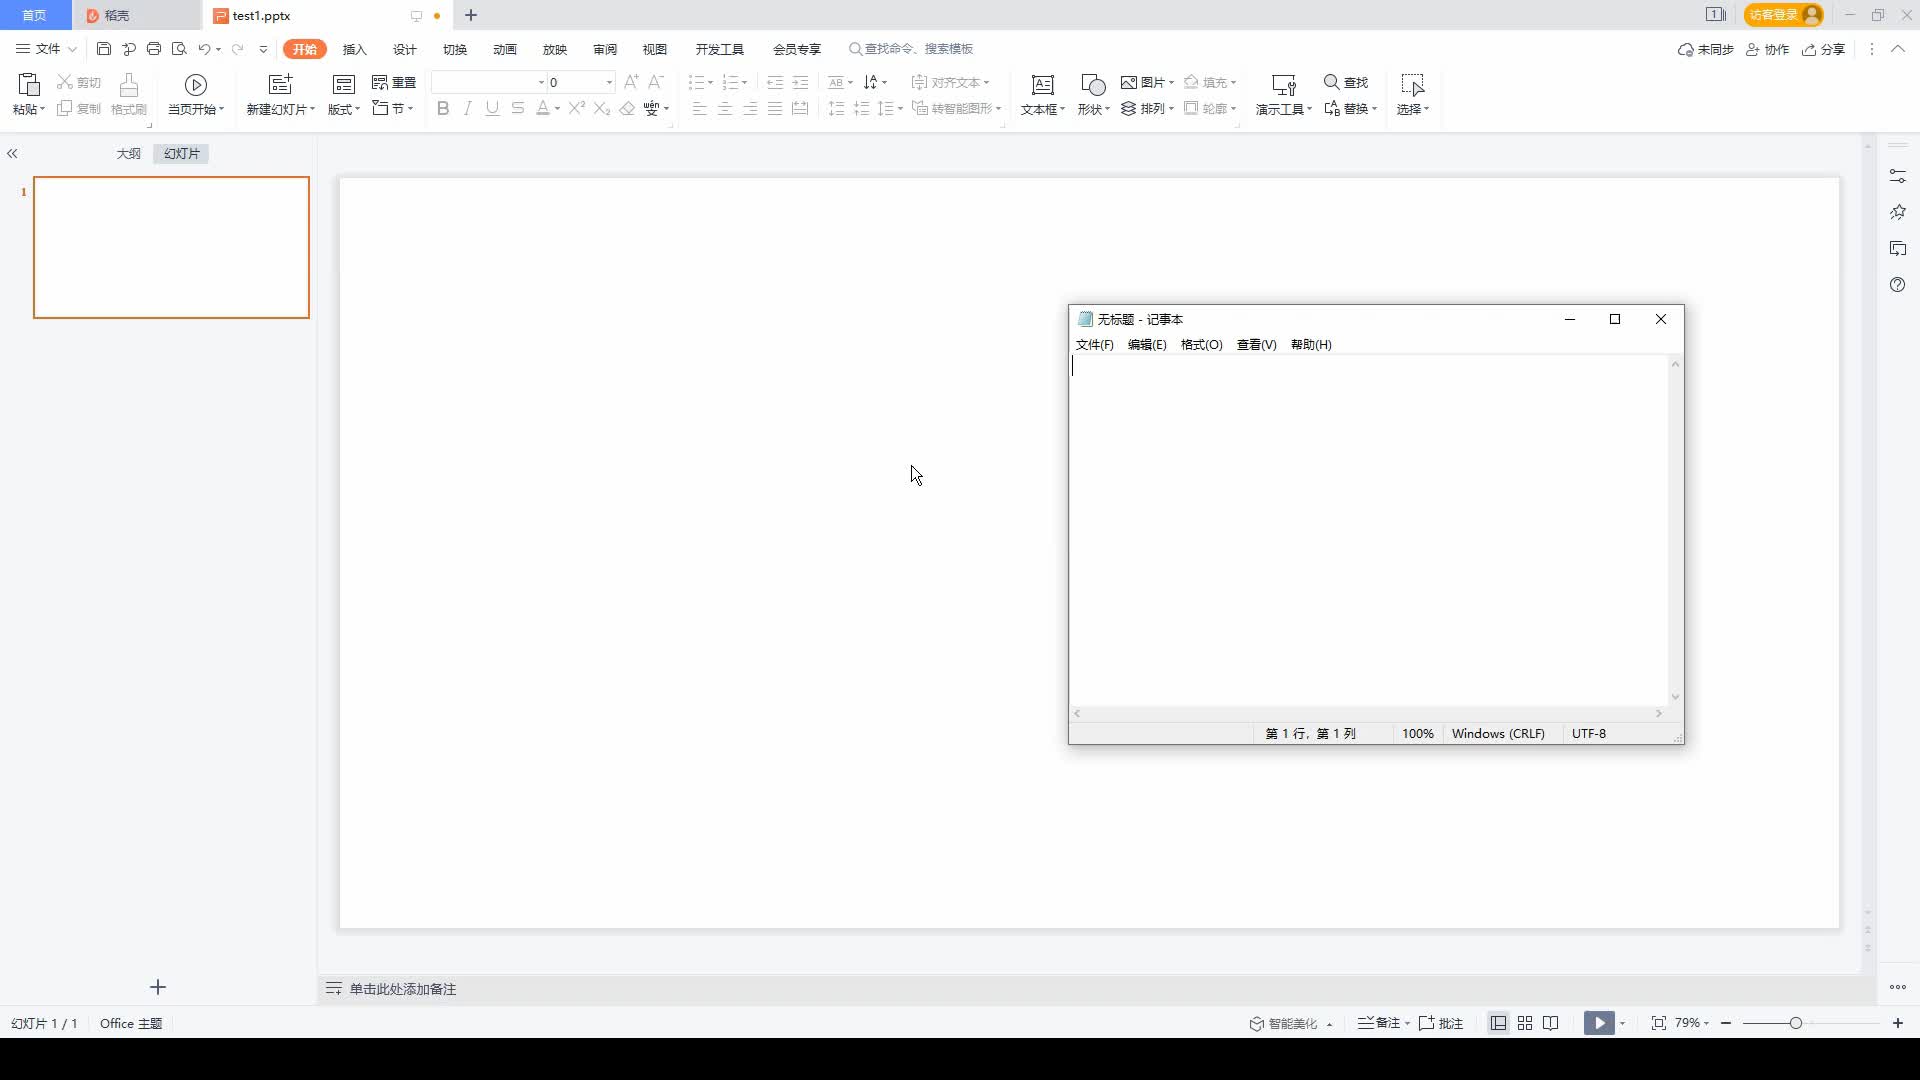This screenshot has width=1920, height=1080.
Task: Toggle left text alignment
Action: [x=700, y=108]
